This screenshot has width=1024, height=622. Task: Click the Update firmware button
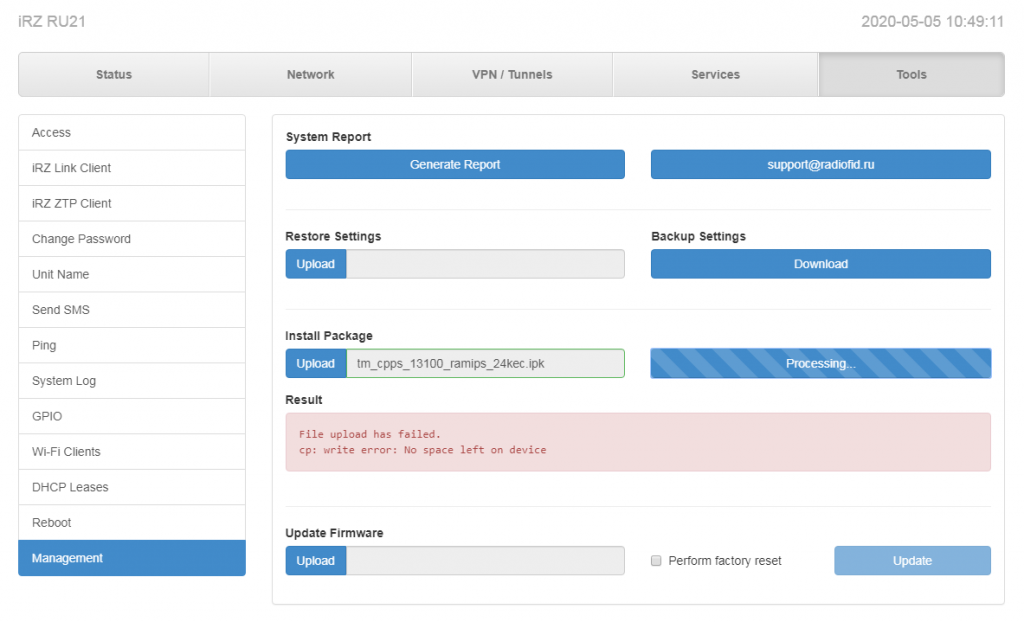tap(912, 561)
